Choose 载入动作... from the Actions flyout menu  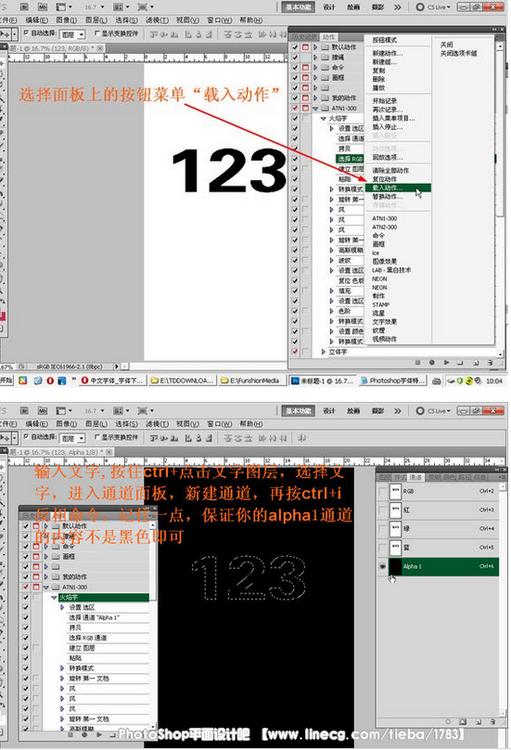pyautogui.click(x=398, y=188)
